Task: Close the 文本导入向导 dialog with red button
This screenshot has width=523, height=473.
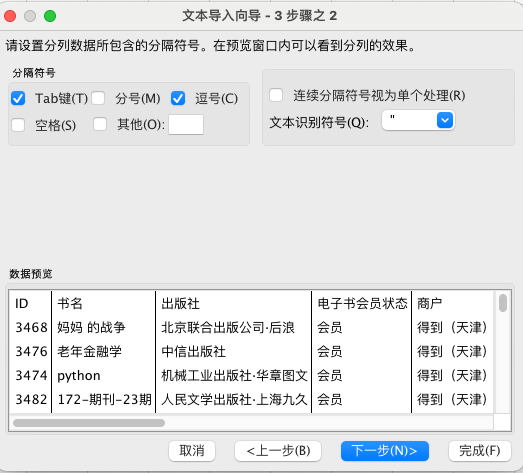Action: point(10,16)
